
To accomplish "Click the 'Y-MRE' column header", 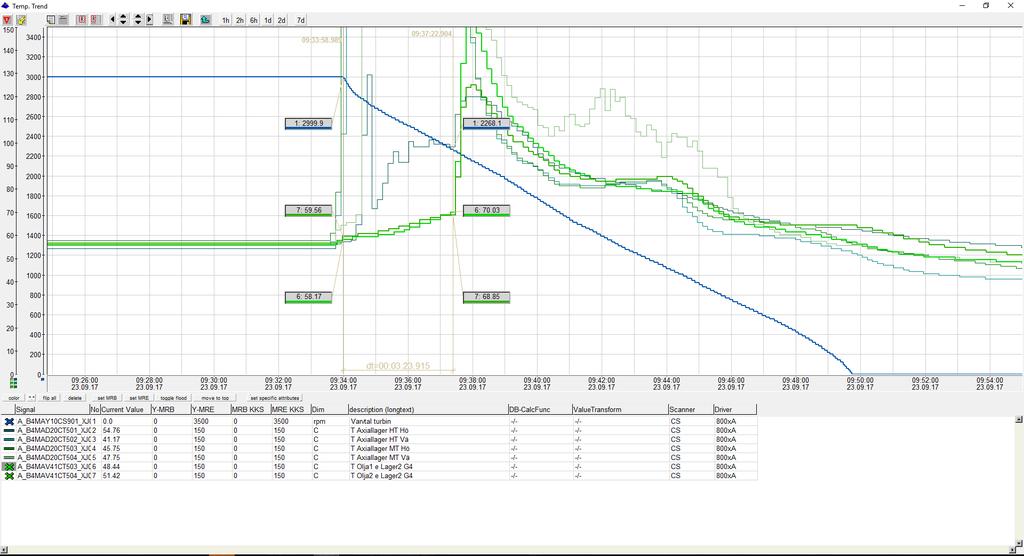I will pyautogui.click(x=210, y=410).
